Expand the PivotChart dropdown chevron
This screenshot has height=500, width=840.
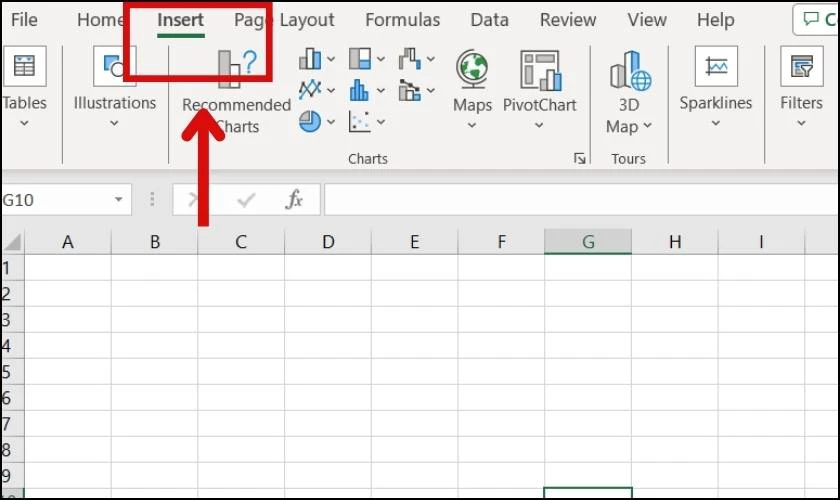539,125
